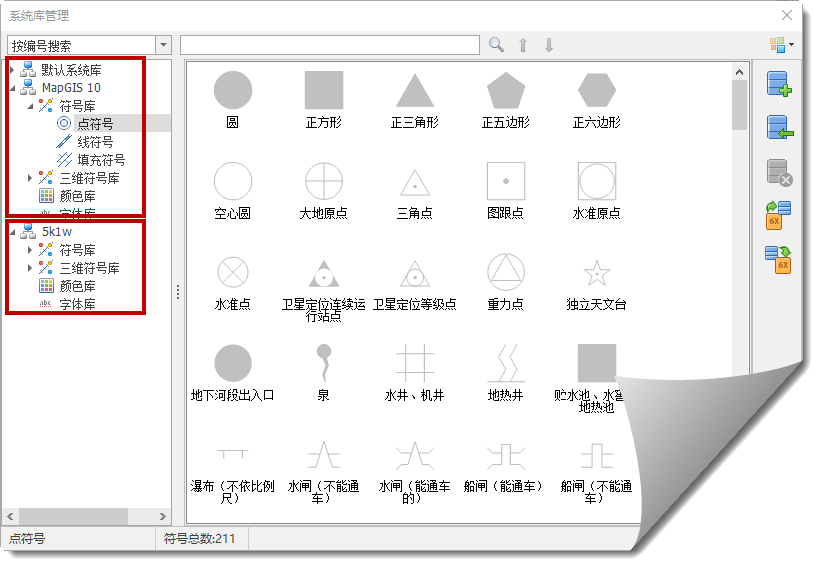Click the add system library icon
This screenshot has height=566, width=818.
pyautogui.click(x=778, y=84)
